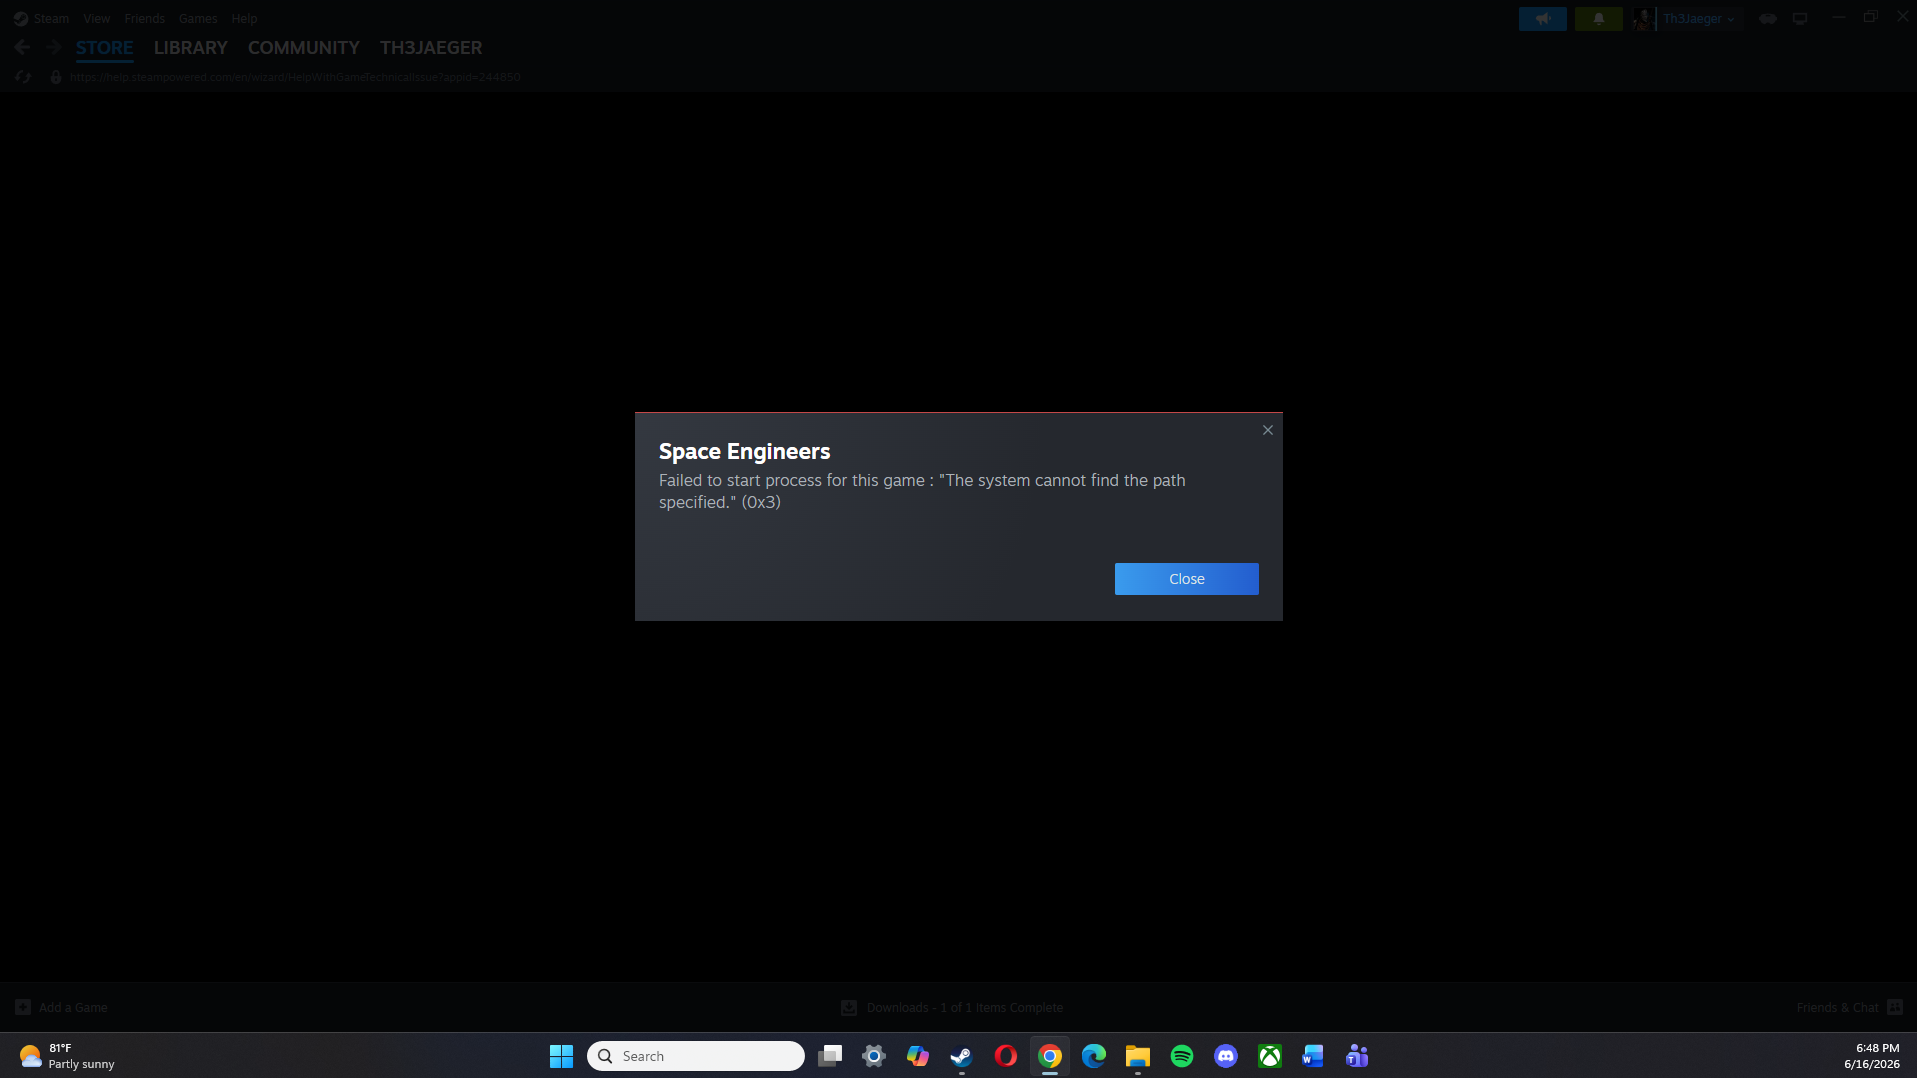Open Microsoft Edge from the taskbar
The height and width of the screenshot is (1078, 1917).
click(x=1094, y=1056)
